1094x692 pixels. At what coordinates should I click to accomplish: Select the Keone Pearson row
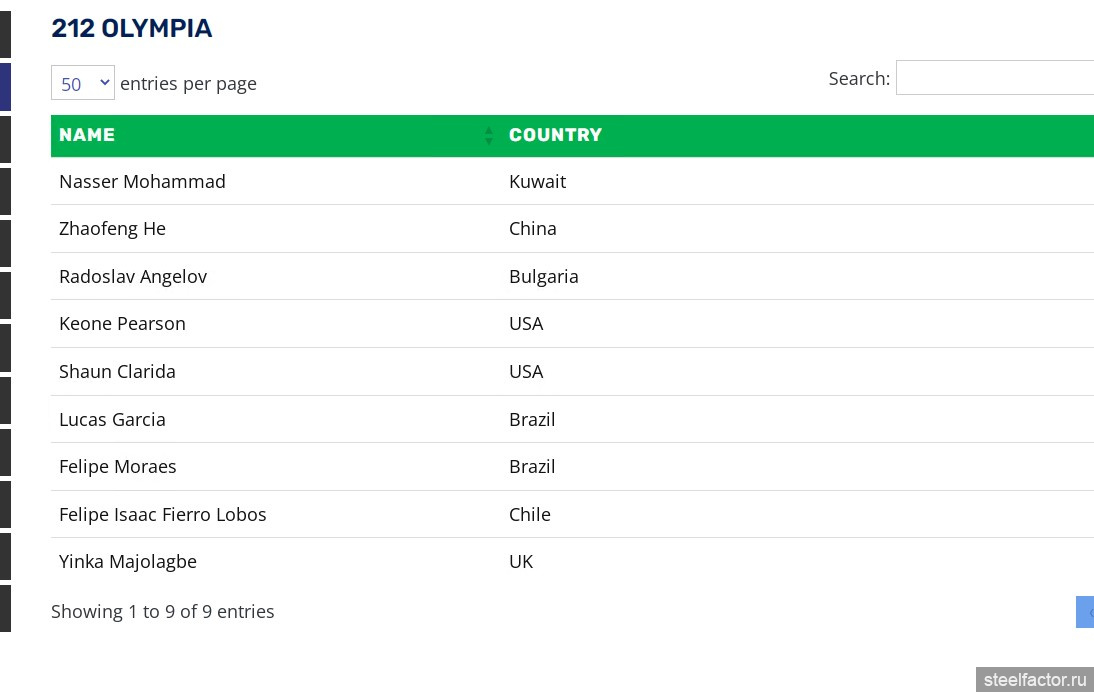[122, 324]
